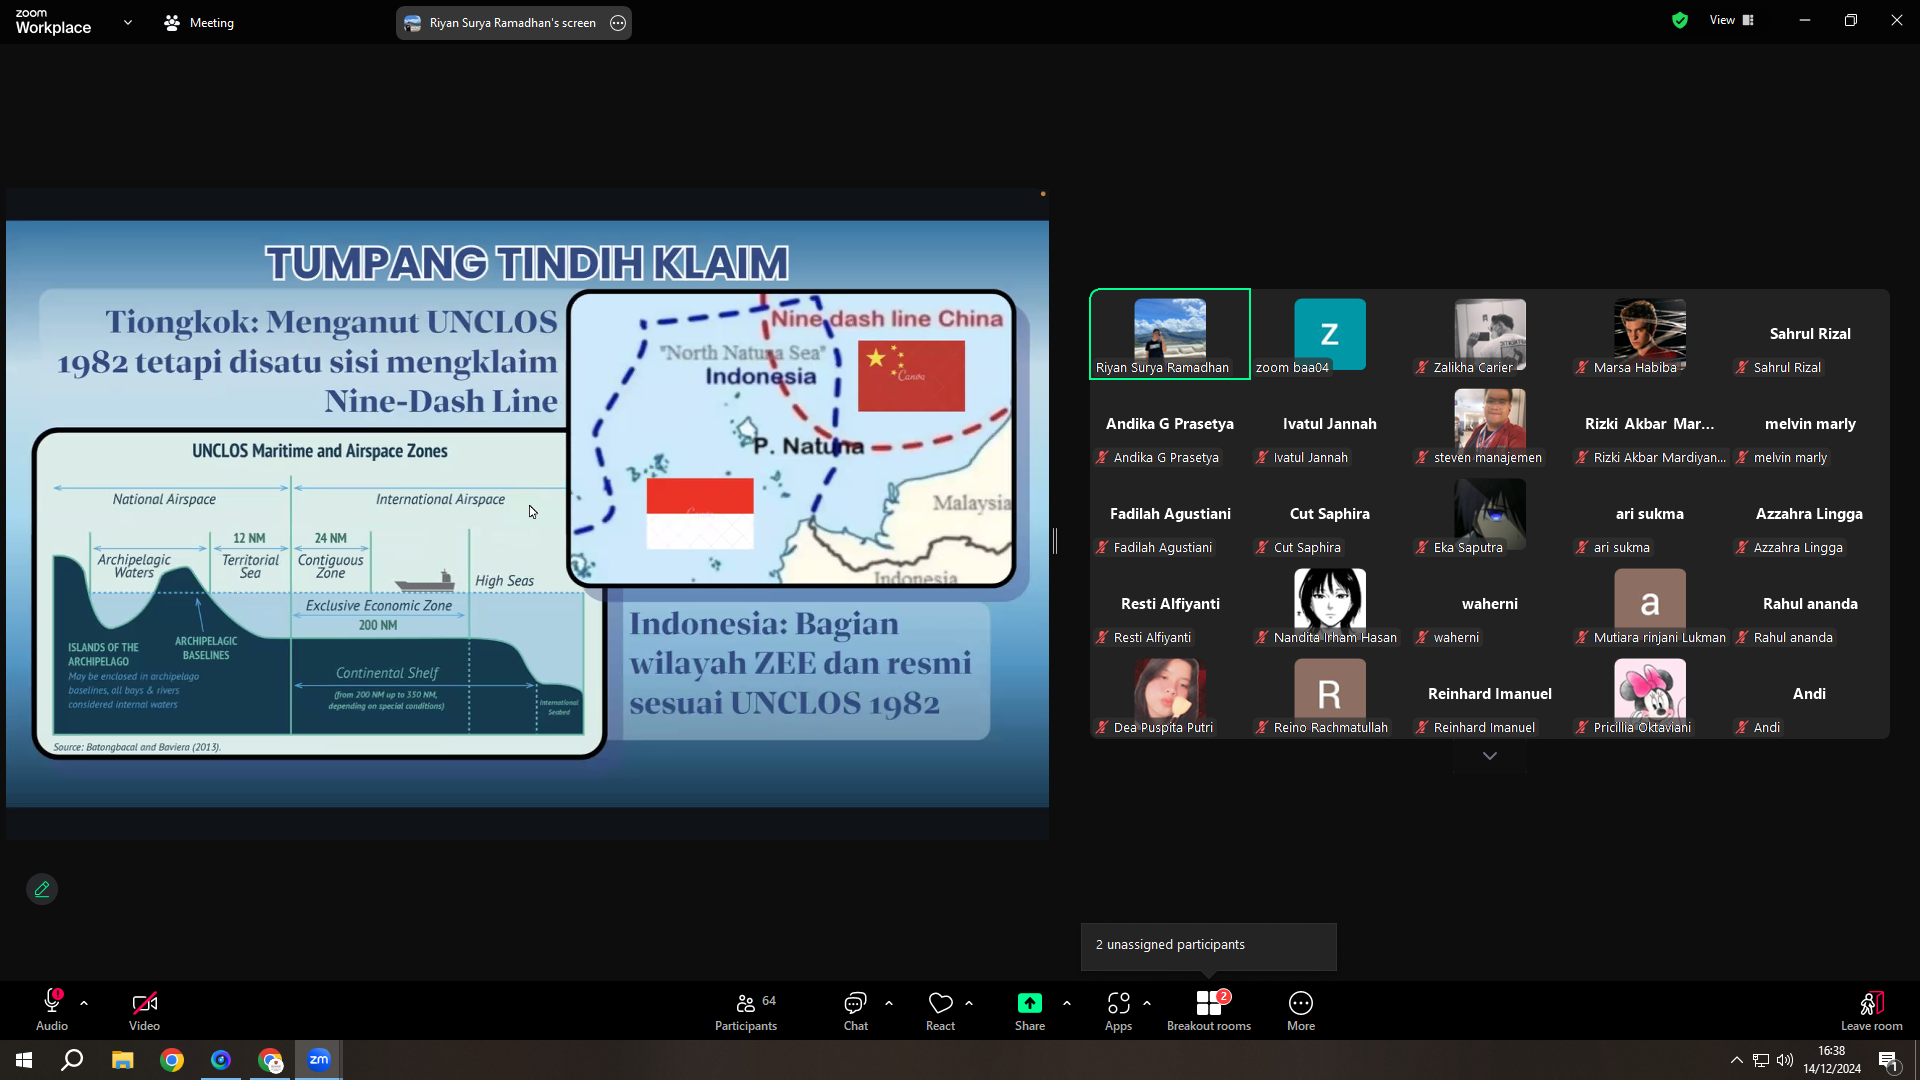Screen dimensions: 1920x1080
Task: Click Pricillia Oktaviani's video thumbnail
Action: (x=1650, y=694)
